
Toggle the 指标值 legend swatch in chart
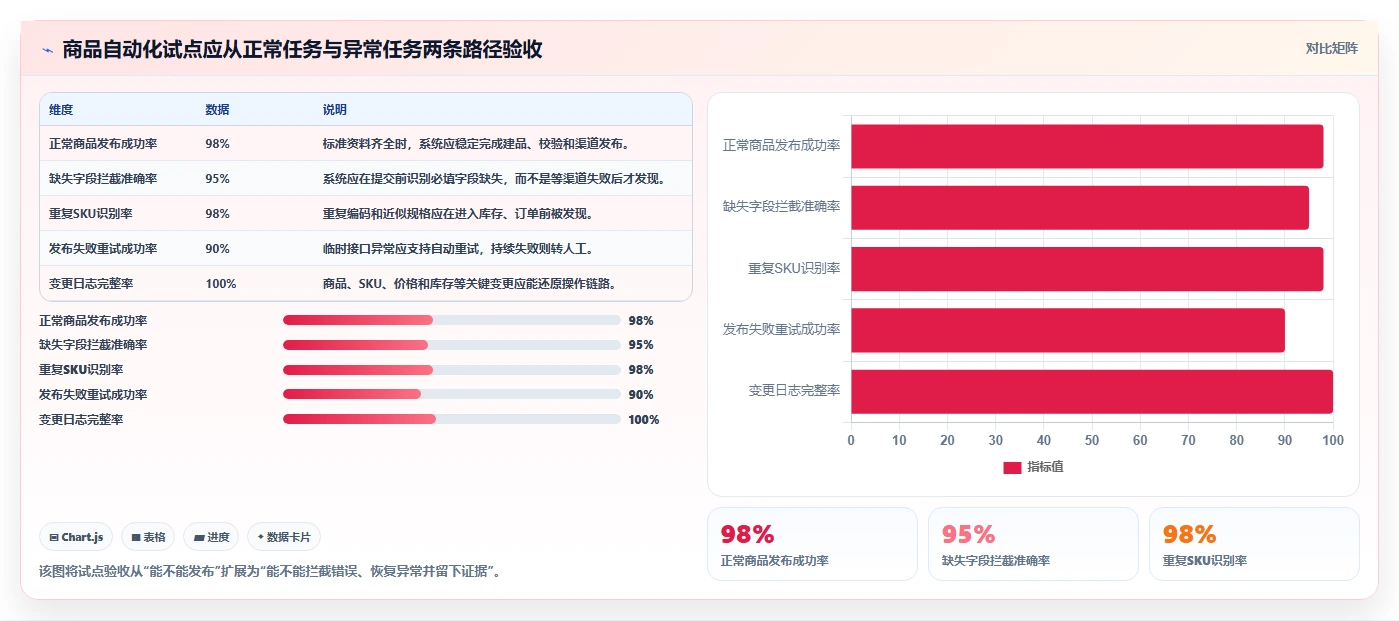[1012, 468]
